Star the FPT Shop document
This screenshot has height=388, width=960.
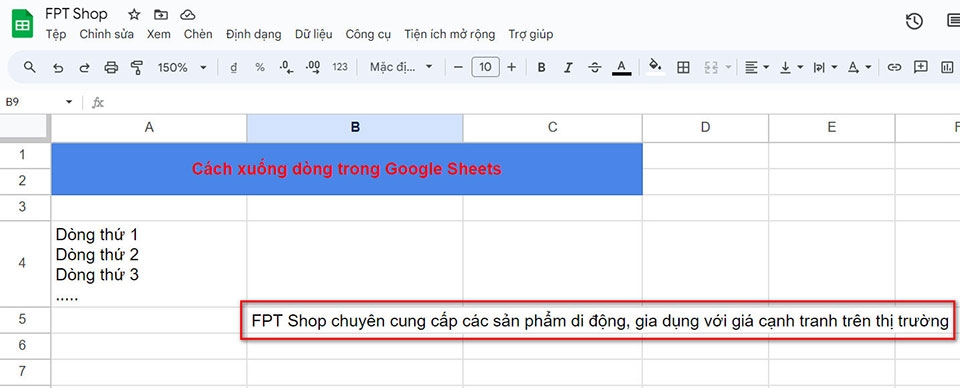point(133,15)
